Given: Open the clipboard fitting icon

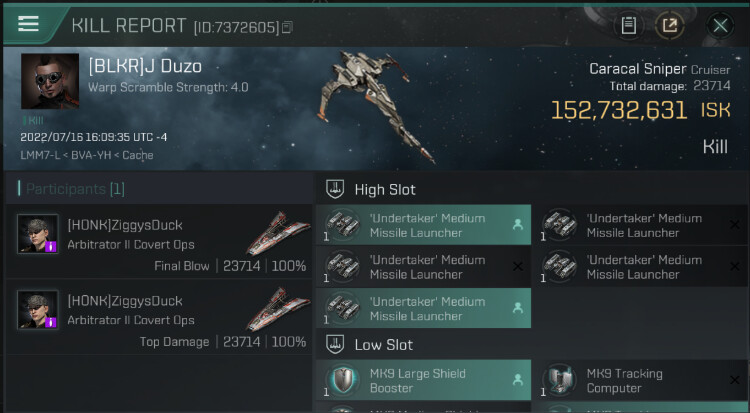Looking at the screenshot, I should point(628,25).
